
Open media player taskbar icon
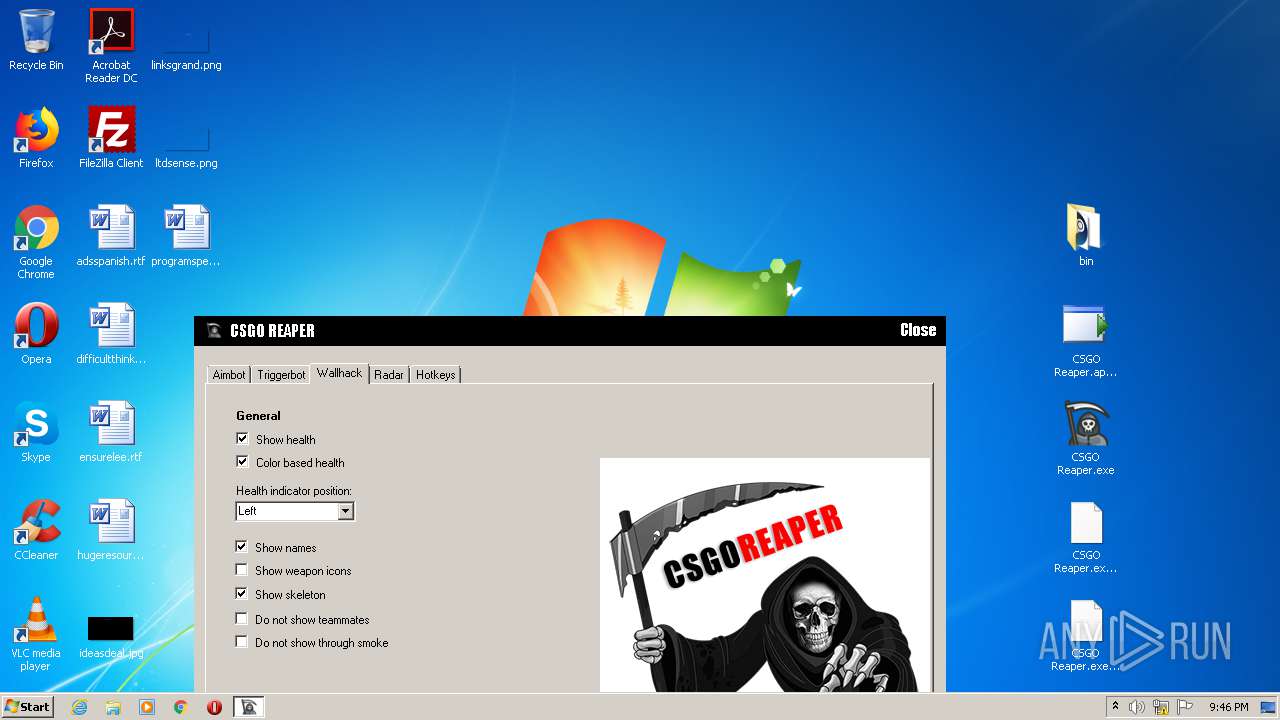coord(147,707)
